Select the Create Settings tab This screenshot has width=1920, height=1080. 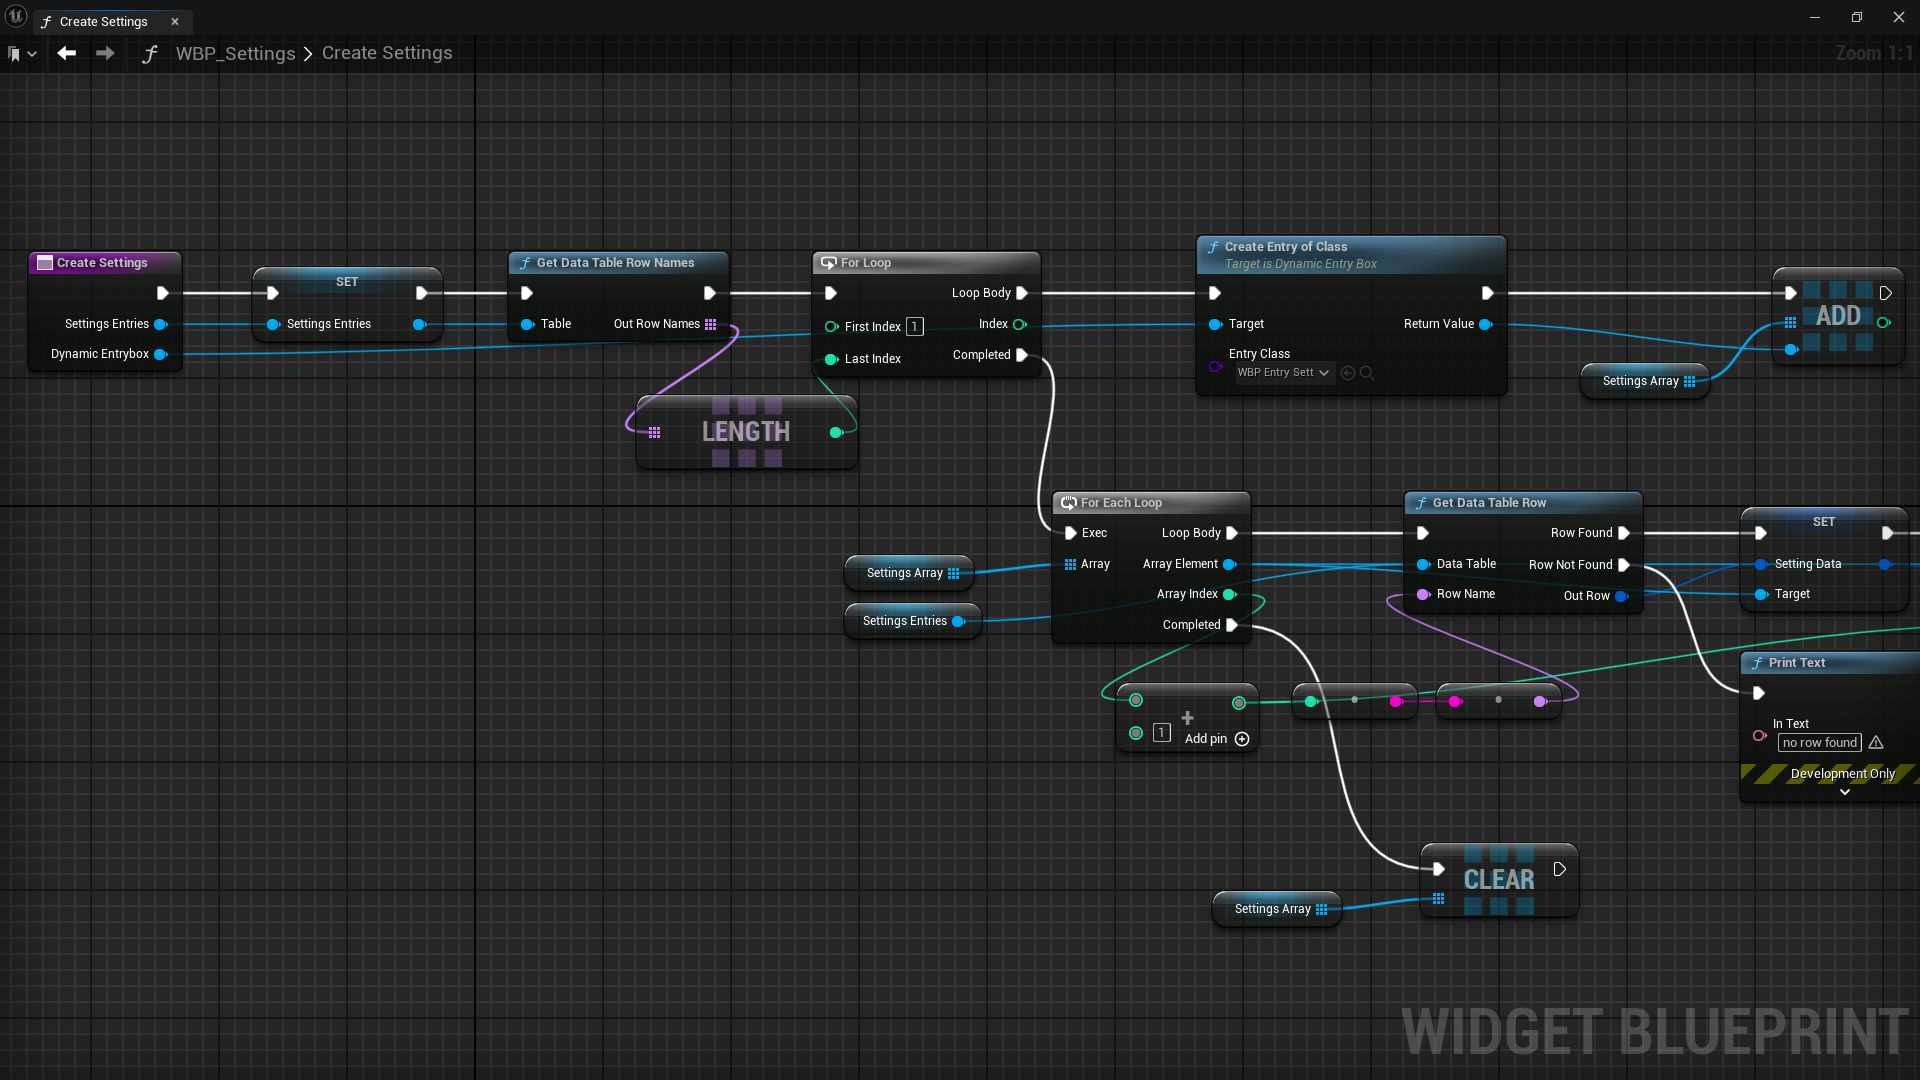(103, 21)
